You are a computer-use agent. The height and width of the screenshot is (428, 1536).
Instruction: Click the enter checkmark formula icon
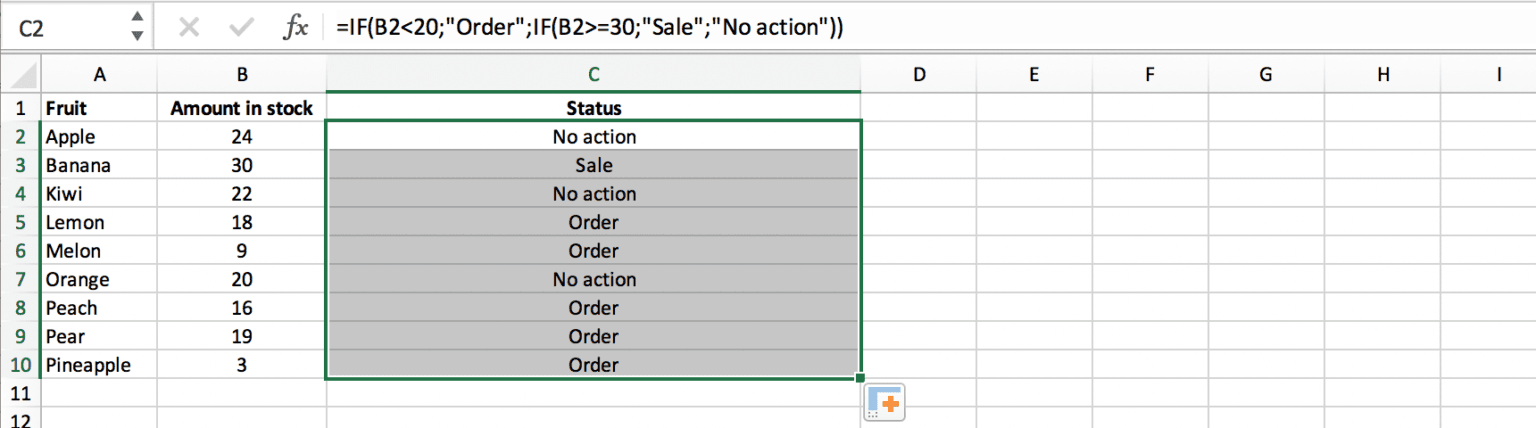click(x=241, y=29)
